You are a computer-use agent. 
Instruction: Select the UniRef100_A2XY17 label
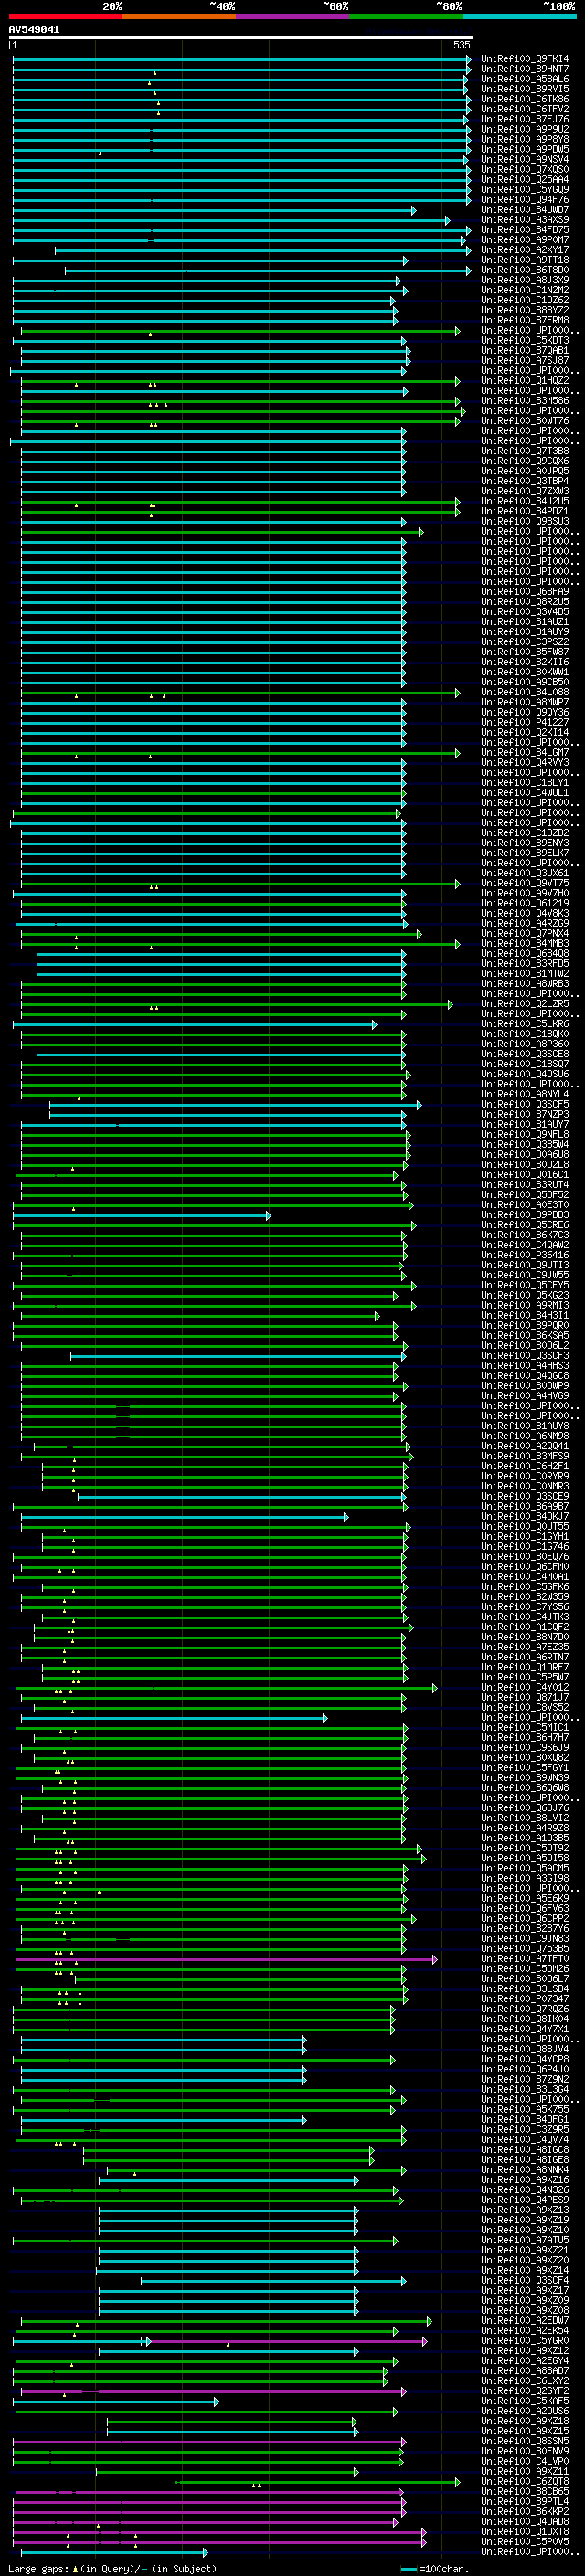click(525, 250)
